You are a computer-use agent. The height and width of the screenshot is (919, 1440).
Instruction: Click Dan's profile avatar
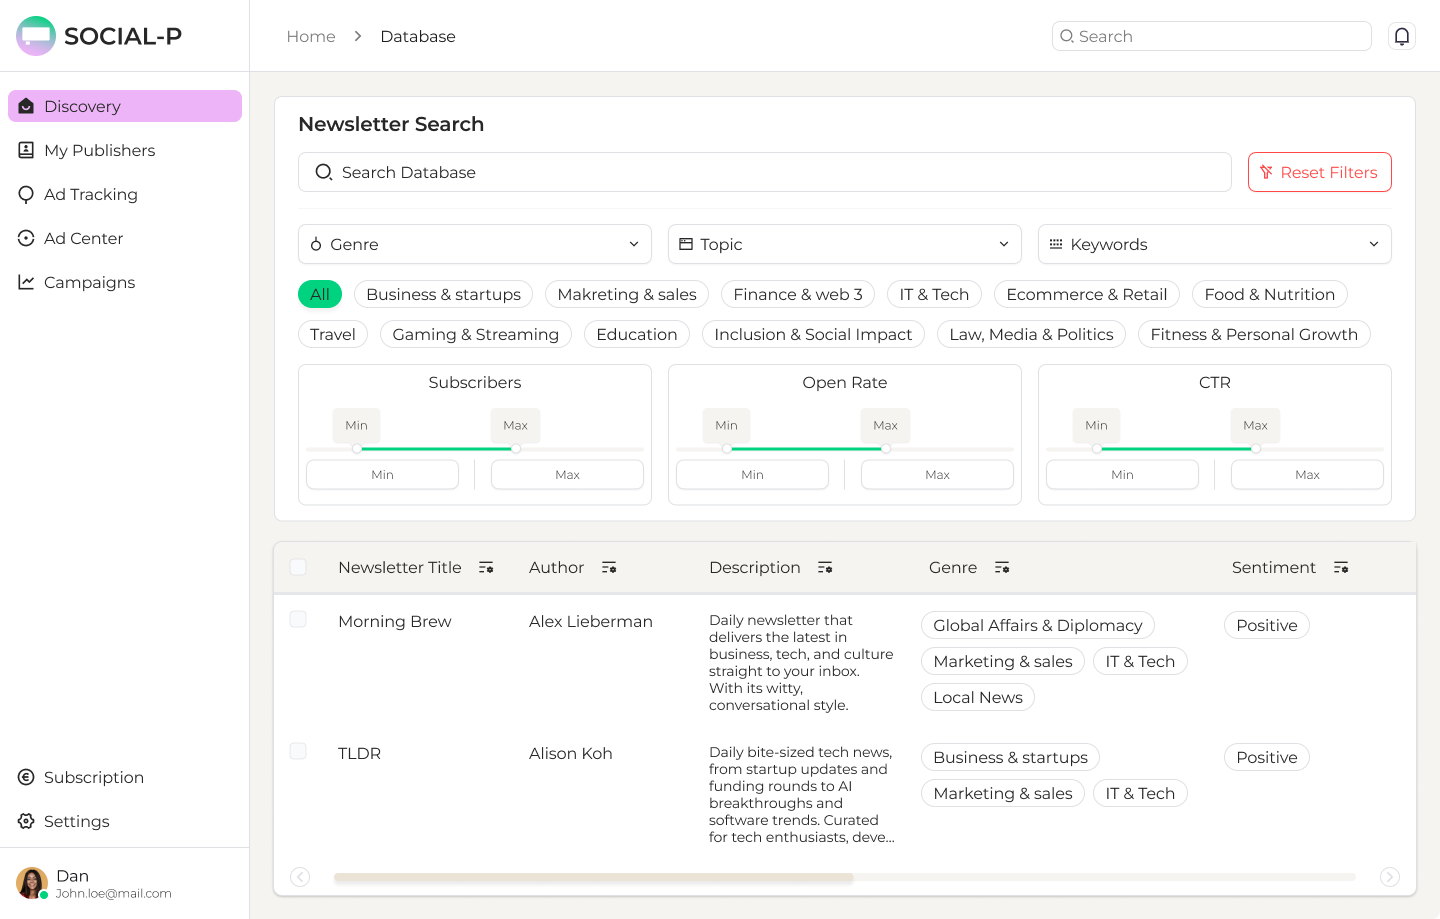tap(32, 883)
